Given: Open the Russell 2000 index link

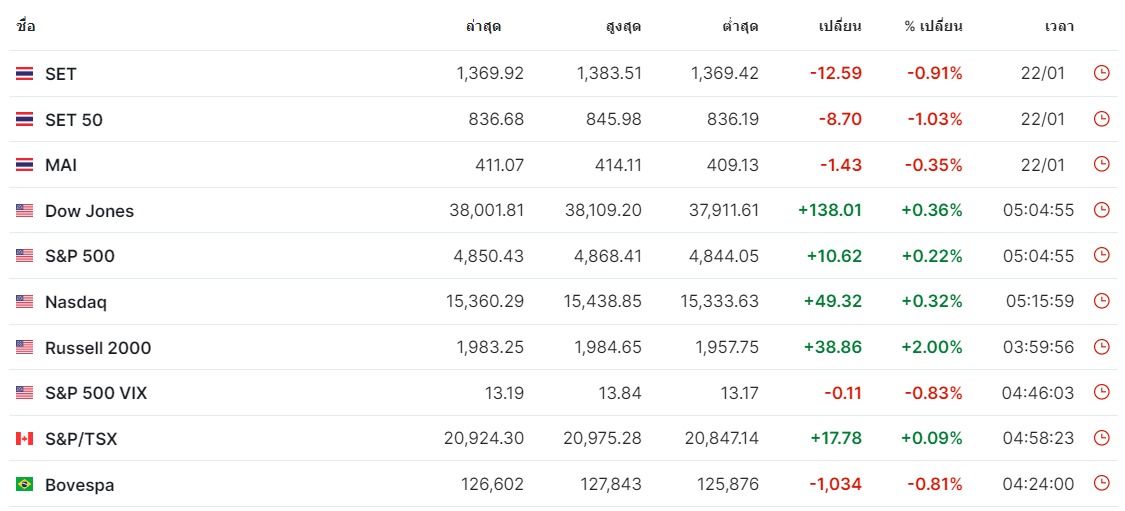Looking at the screenshot, I should tap(98, 348).
